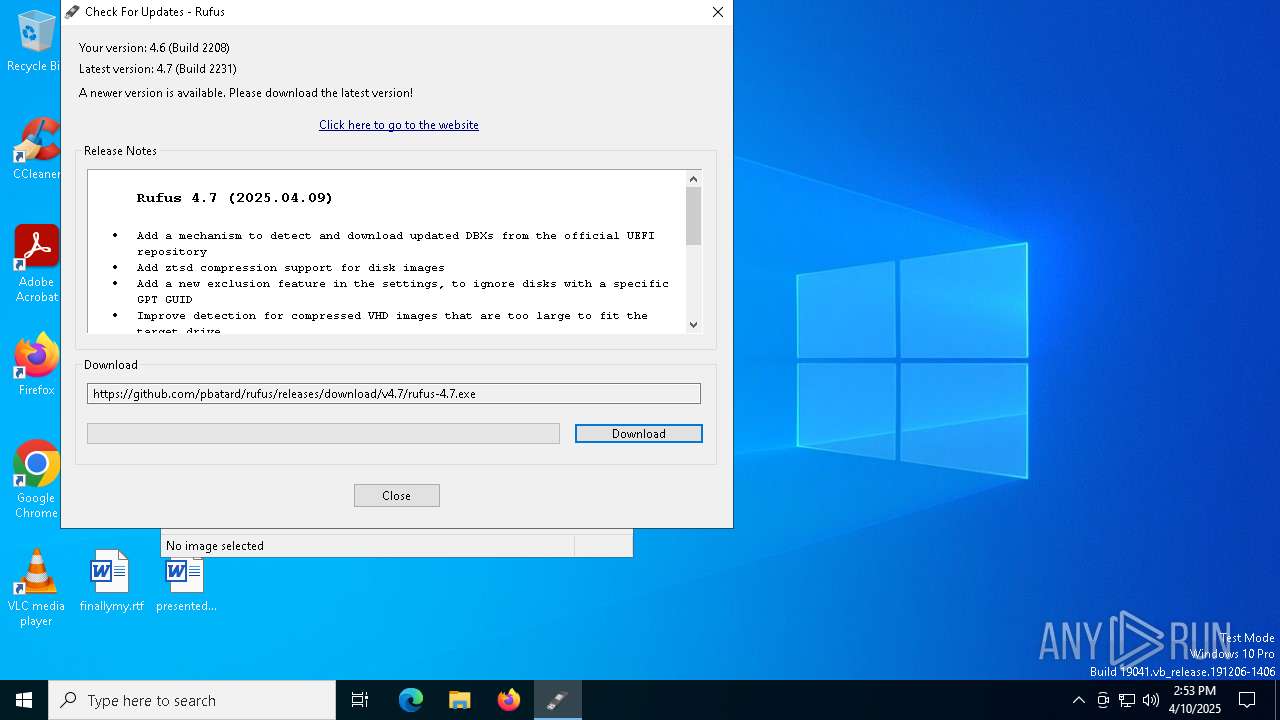
Task: Launch Firefox from the desktop shortcut
Action: click(x=36, y=365)
